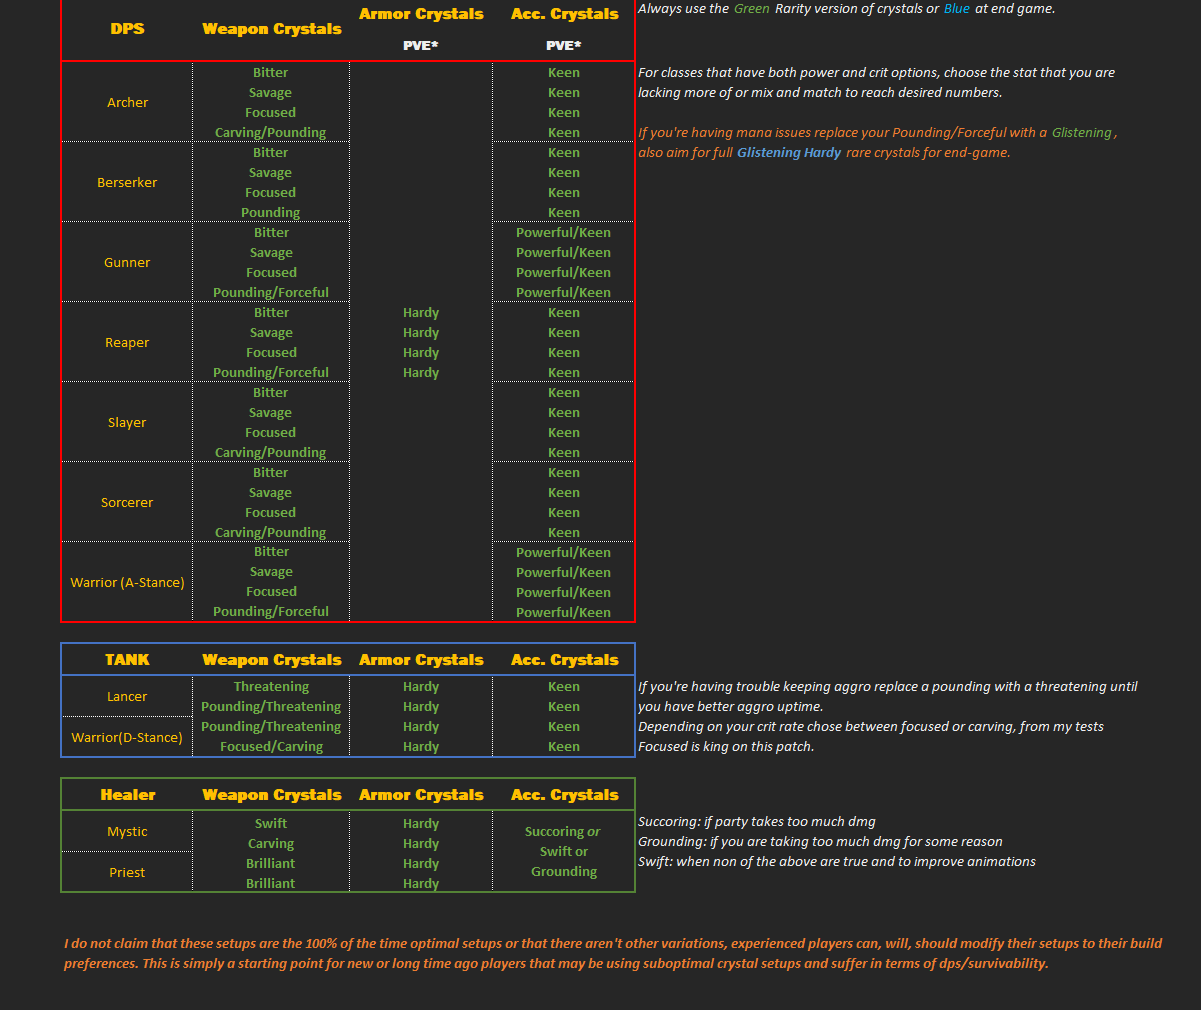The height and width of the screenshot is (1010, 1201).
Task: Click the Grounding accessory cell
Action: click(x=564, y=871)
